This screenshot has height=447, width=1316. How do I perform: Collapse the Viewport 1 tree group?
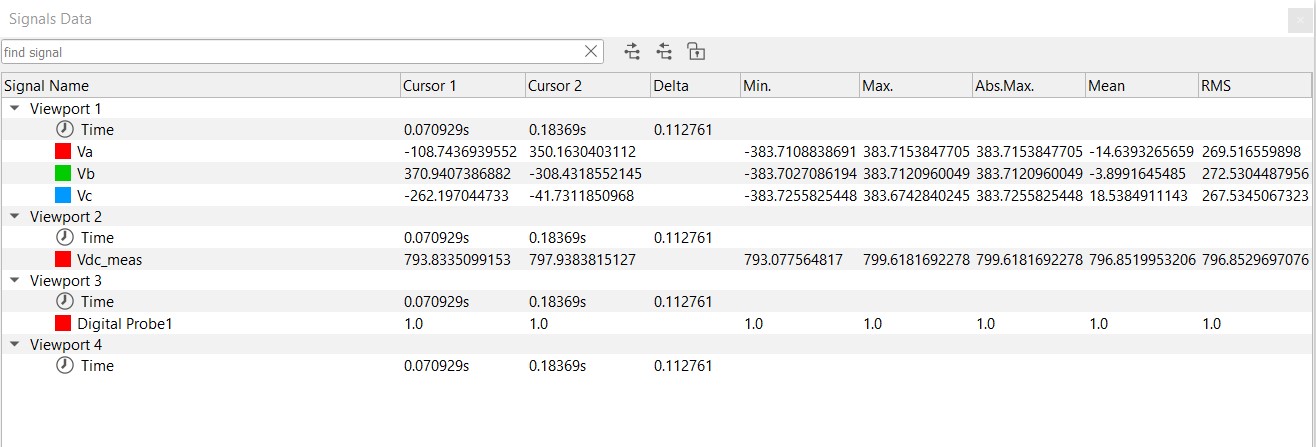pyautogui.click(x=14, y=108)
